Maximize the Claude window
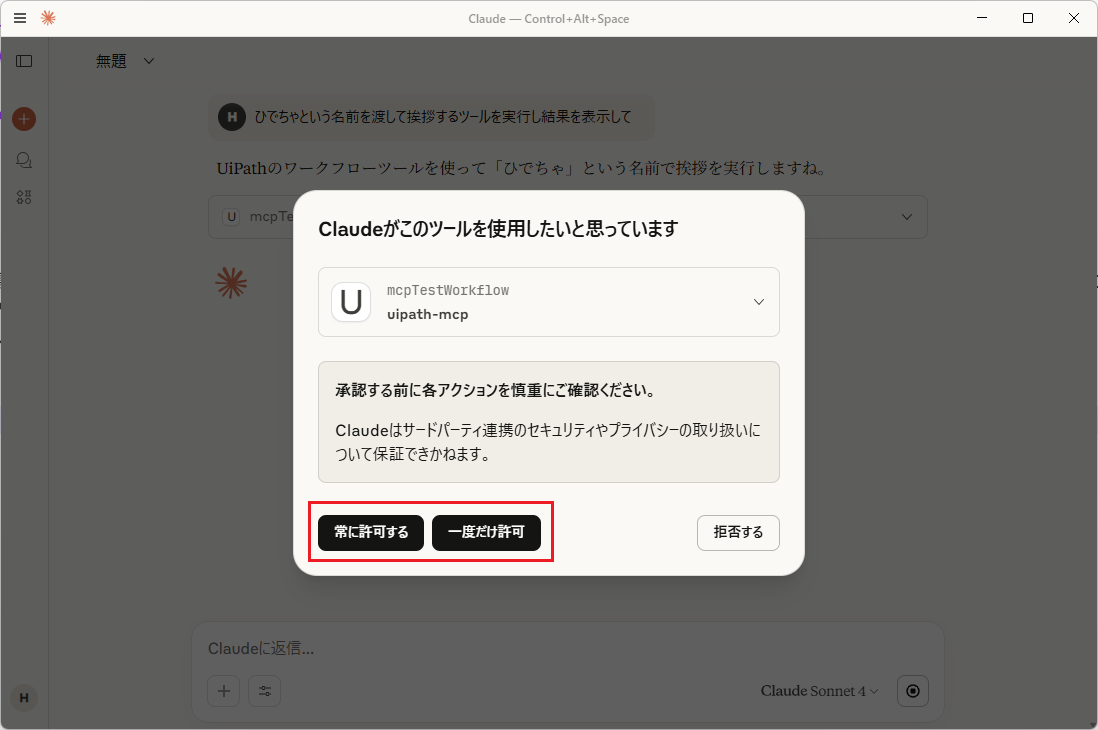This screenshot has height=730, width=1098. [x=1027, y=18]
